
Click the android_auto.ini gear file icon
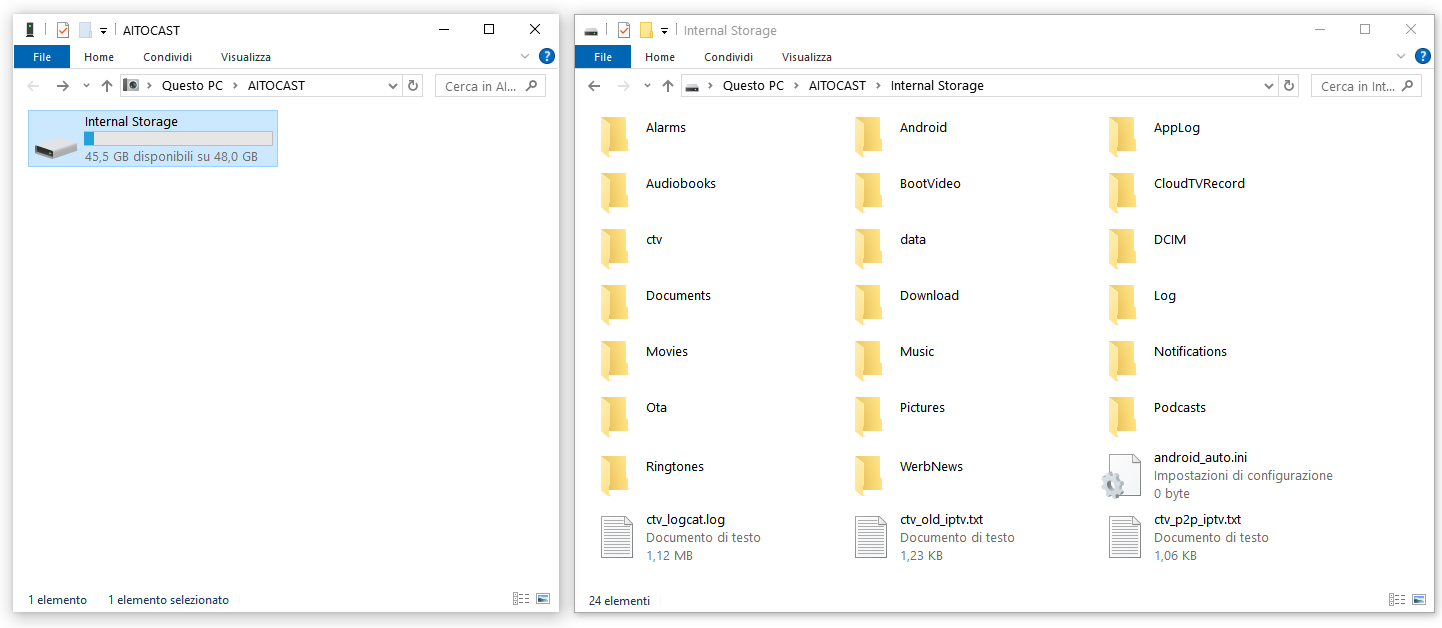[1123, 475]
